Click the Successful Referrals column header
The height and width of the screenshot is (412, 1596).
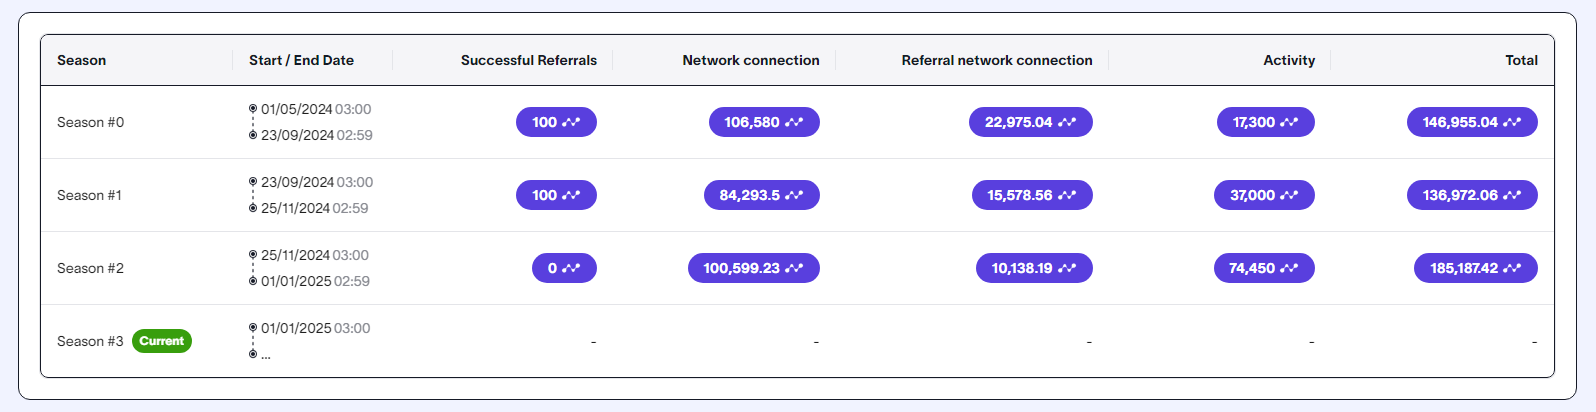528,60
